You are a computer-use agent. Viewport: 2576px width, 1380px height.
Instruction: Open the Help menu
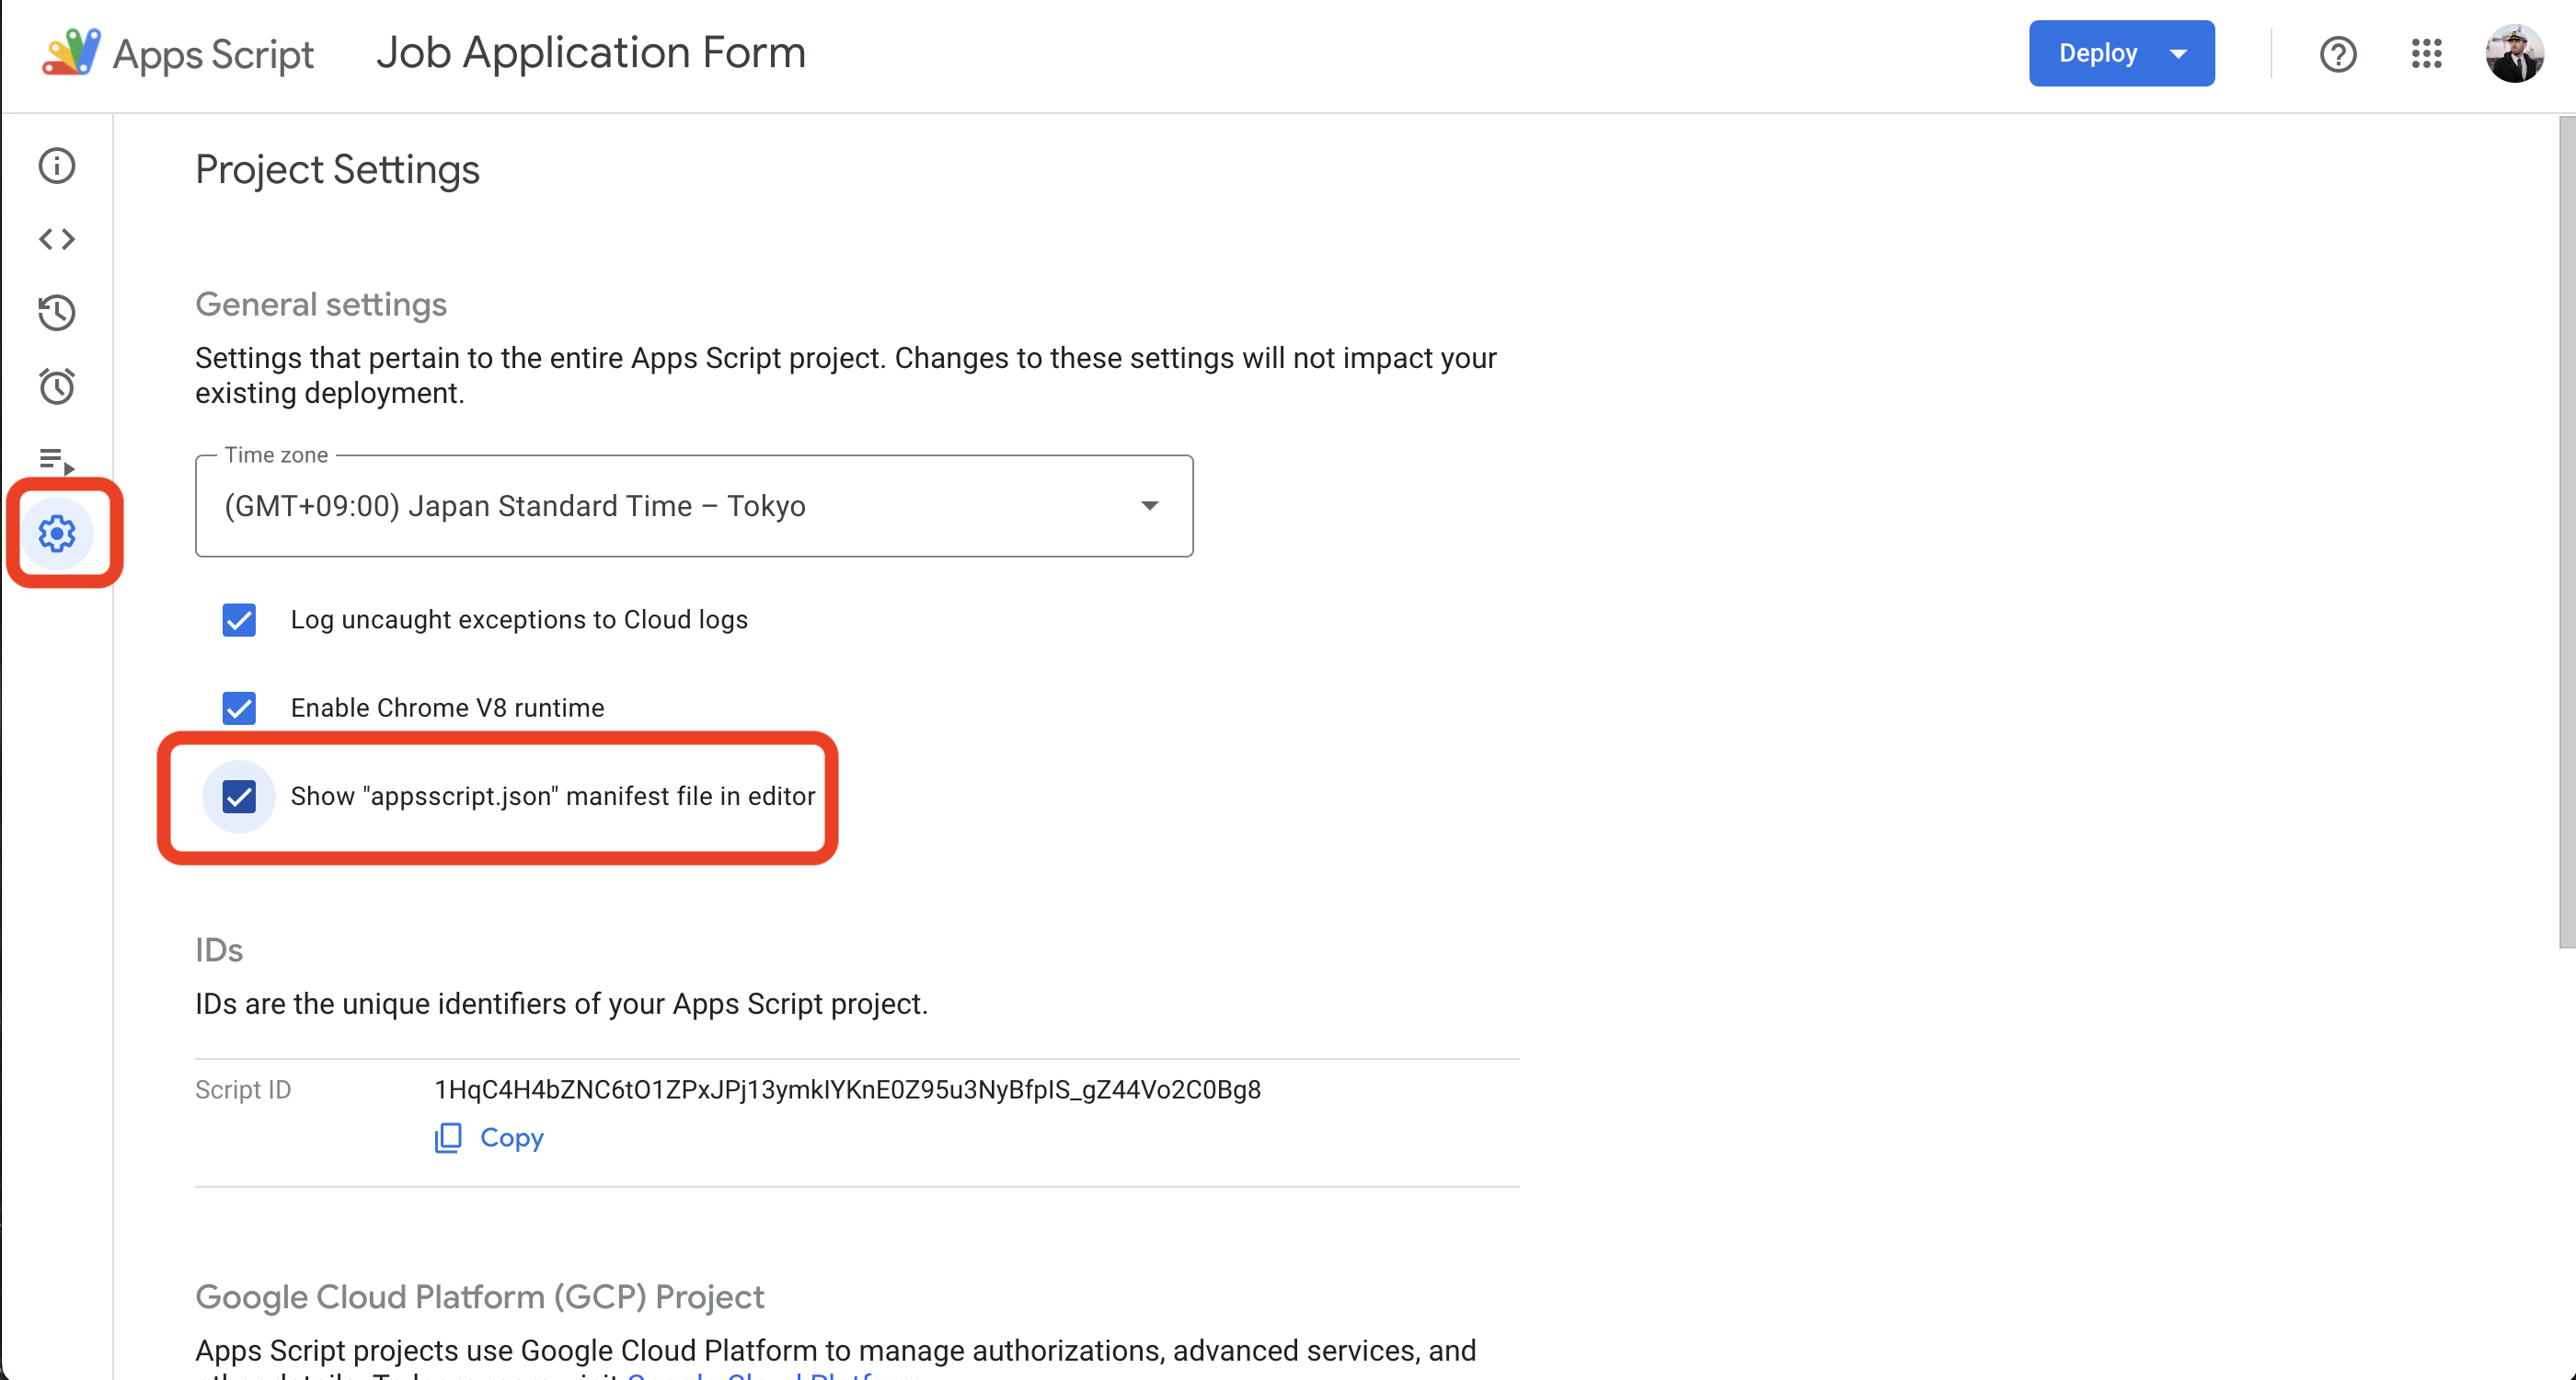pos(2339,54)
